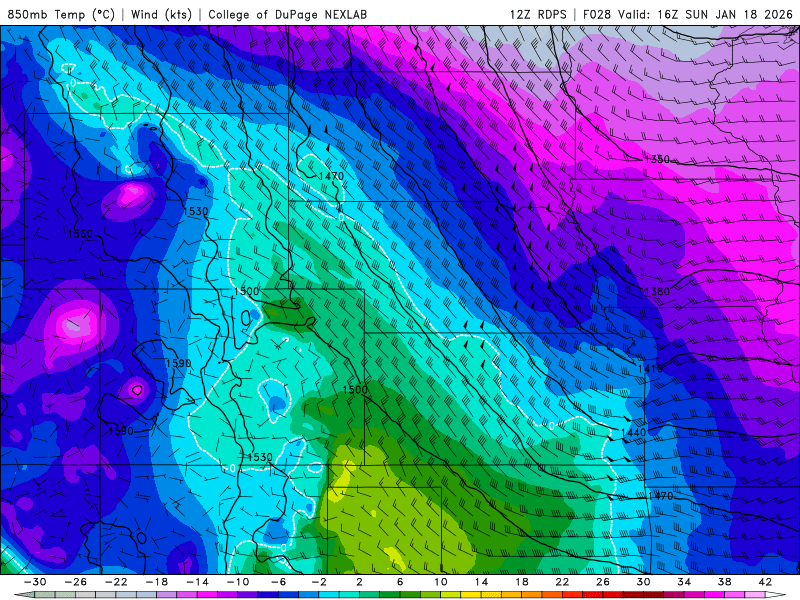Viewport: 800px width, 600px height.
Task: Select the 18 color scale value
Action: (522, 582)
